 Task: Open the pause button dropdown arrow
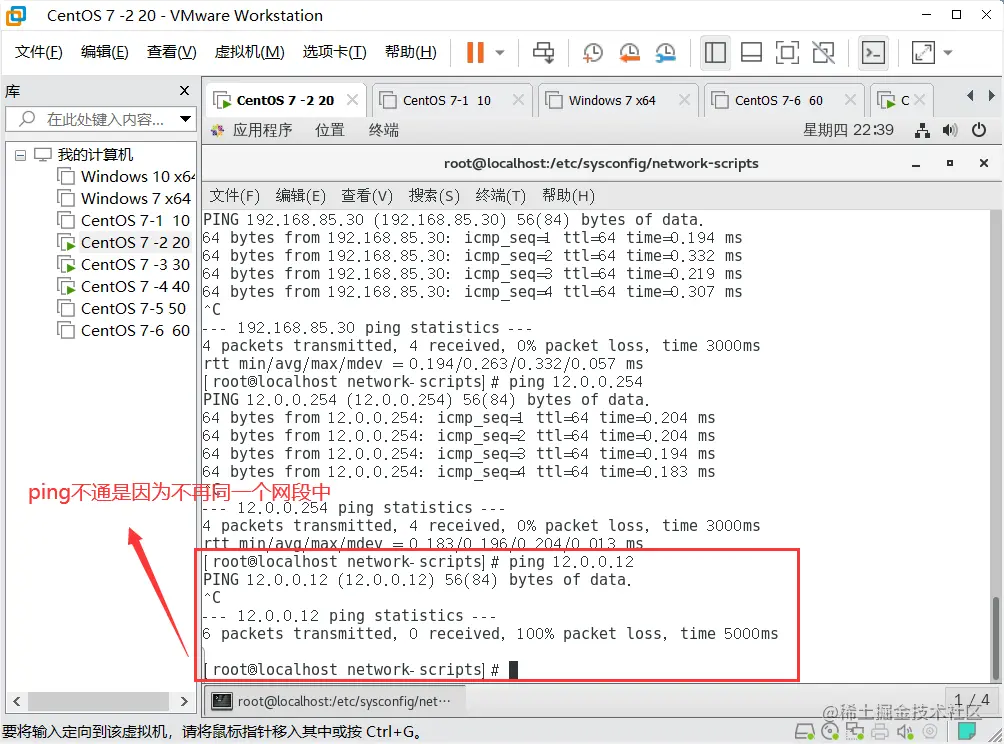(x=498, y=54)
